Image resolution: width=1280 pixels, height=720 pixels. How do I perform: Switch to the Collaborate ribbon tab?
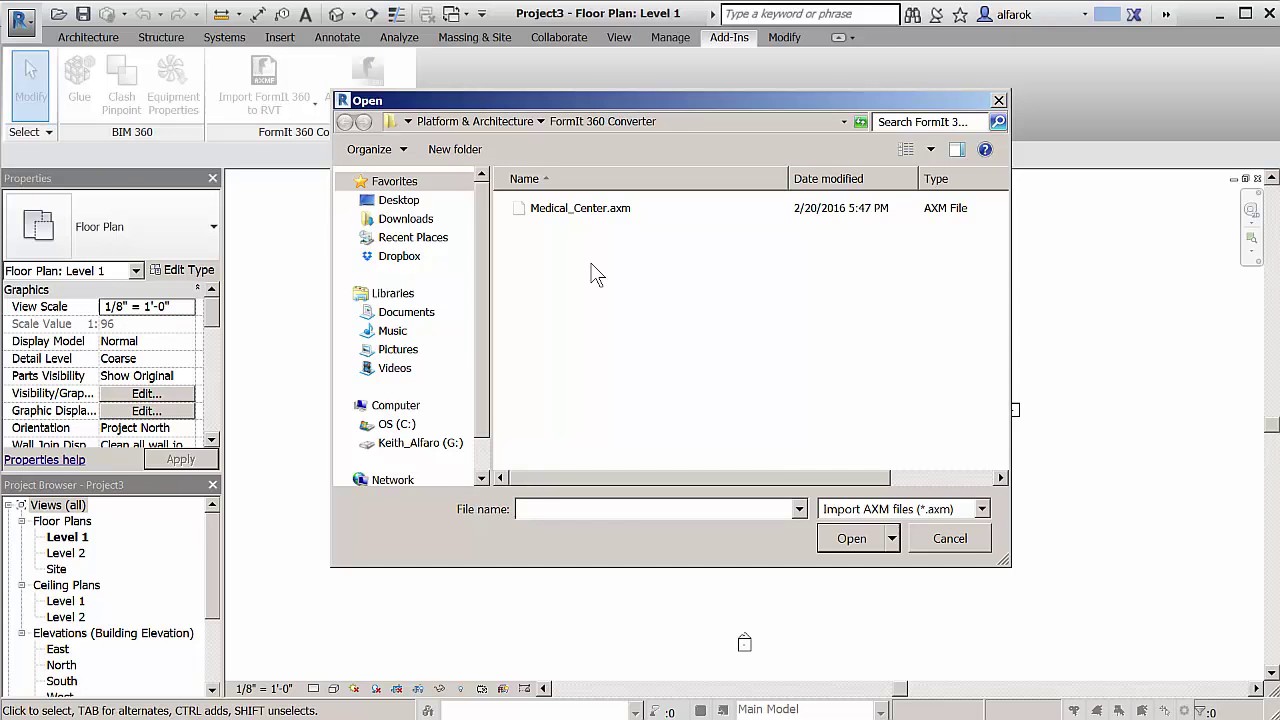[x=559, y=37]
